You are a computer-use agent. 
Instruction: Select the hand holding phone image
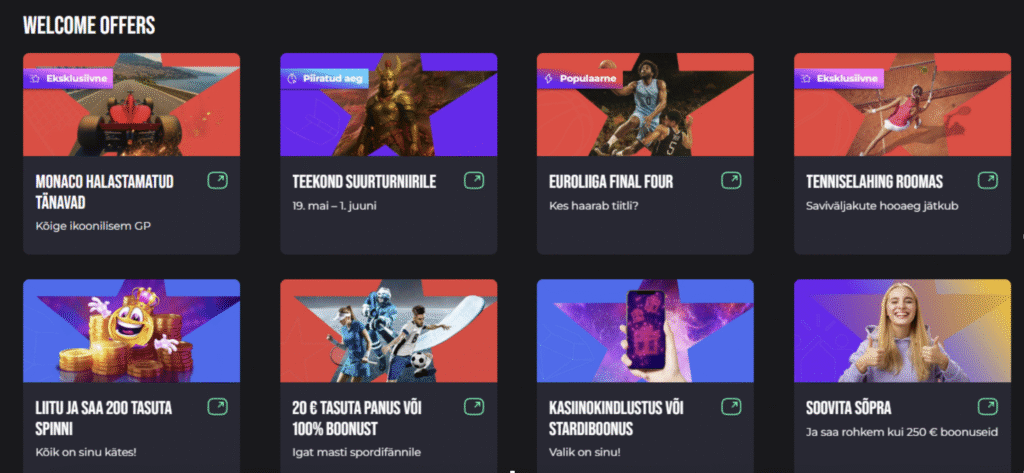pyautogui.click(x=645, y=331)
